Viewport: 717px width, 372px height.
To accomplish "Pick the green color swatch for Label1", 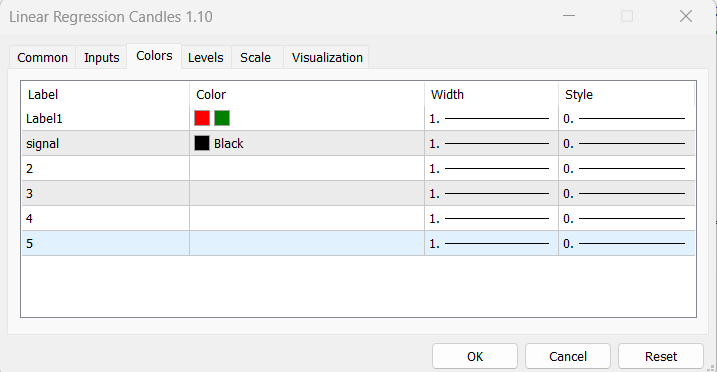I will coord(222,118).
